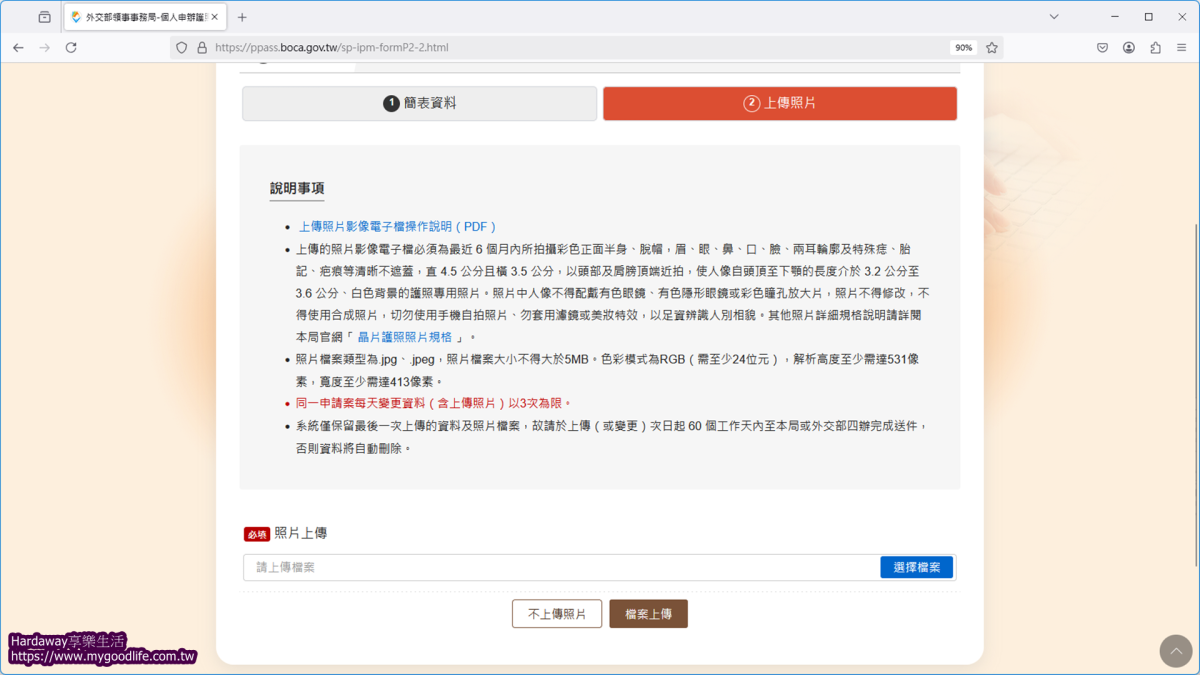Save the page to Pocket

(x=1102, y=47)
